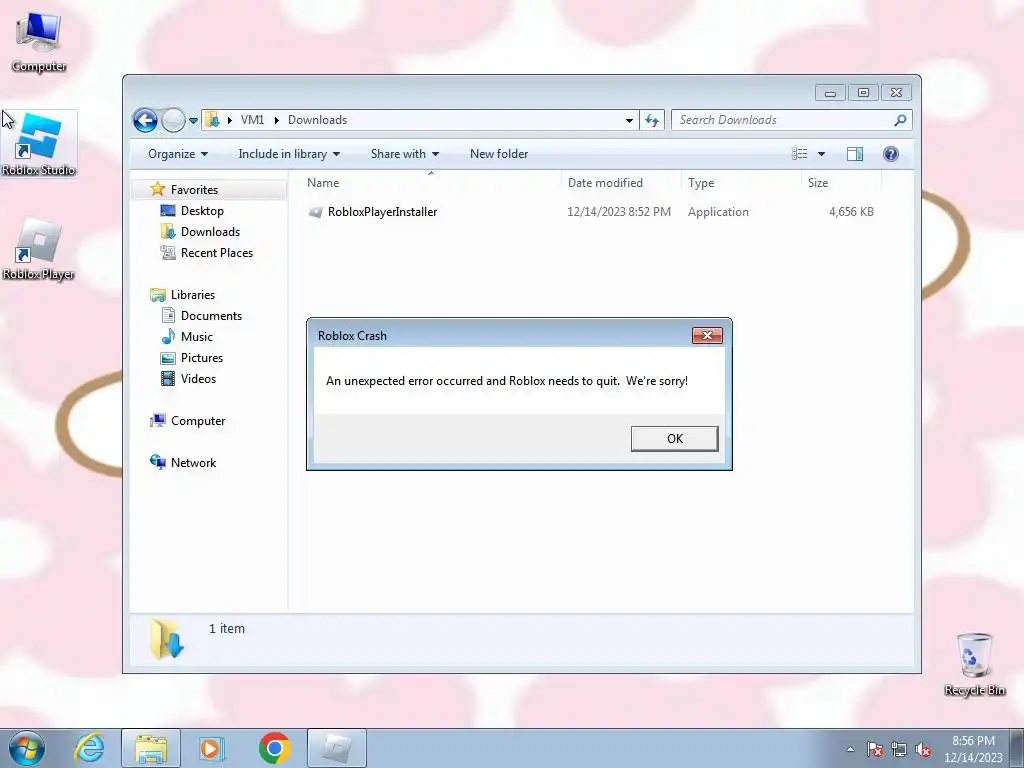Sort by the Name column header
Viewport: 1024px width, 768px height.
point(431,183)
